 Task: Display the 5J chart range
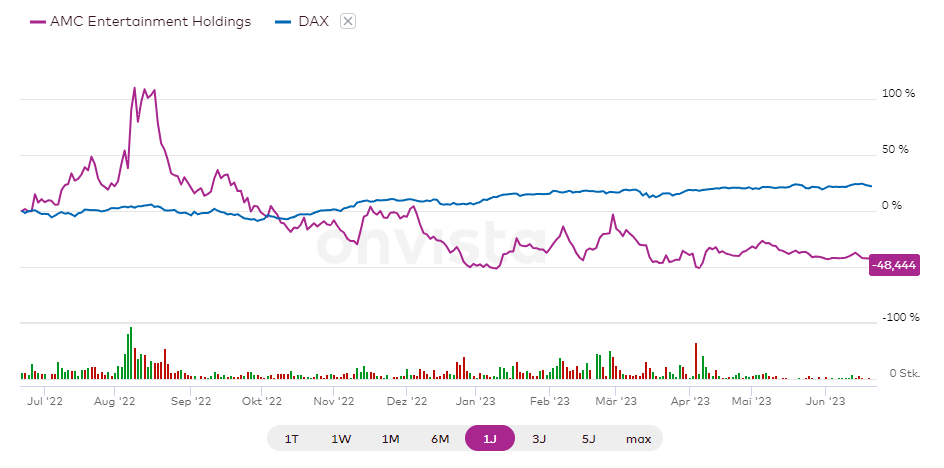point(588,439)
